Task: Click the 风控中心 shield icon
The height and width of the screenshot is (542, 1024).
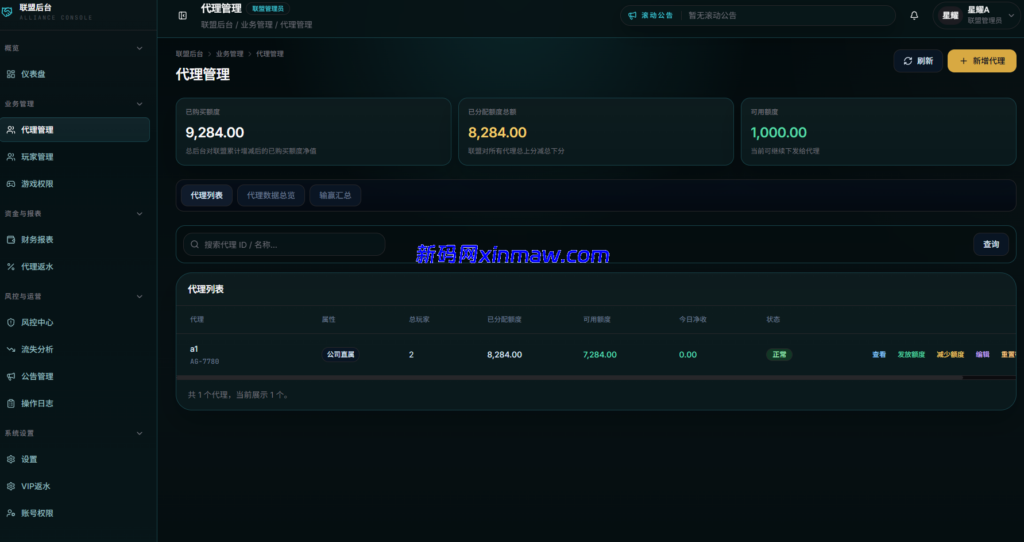Action: tap(10, 323)
